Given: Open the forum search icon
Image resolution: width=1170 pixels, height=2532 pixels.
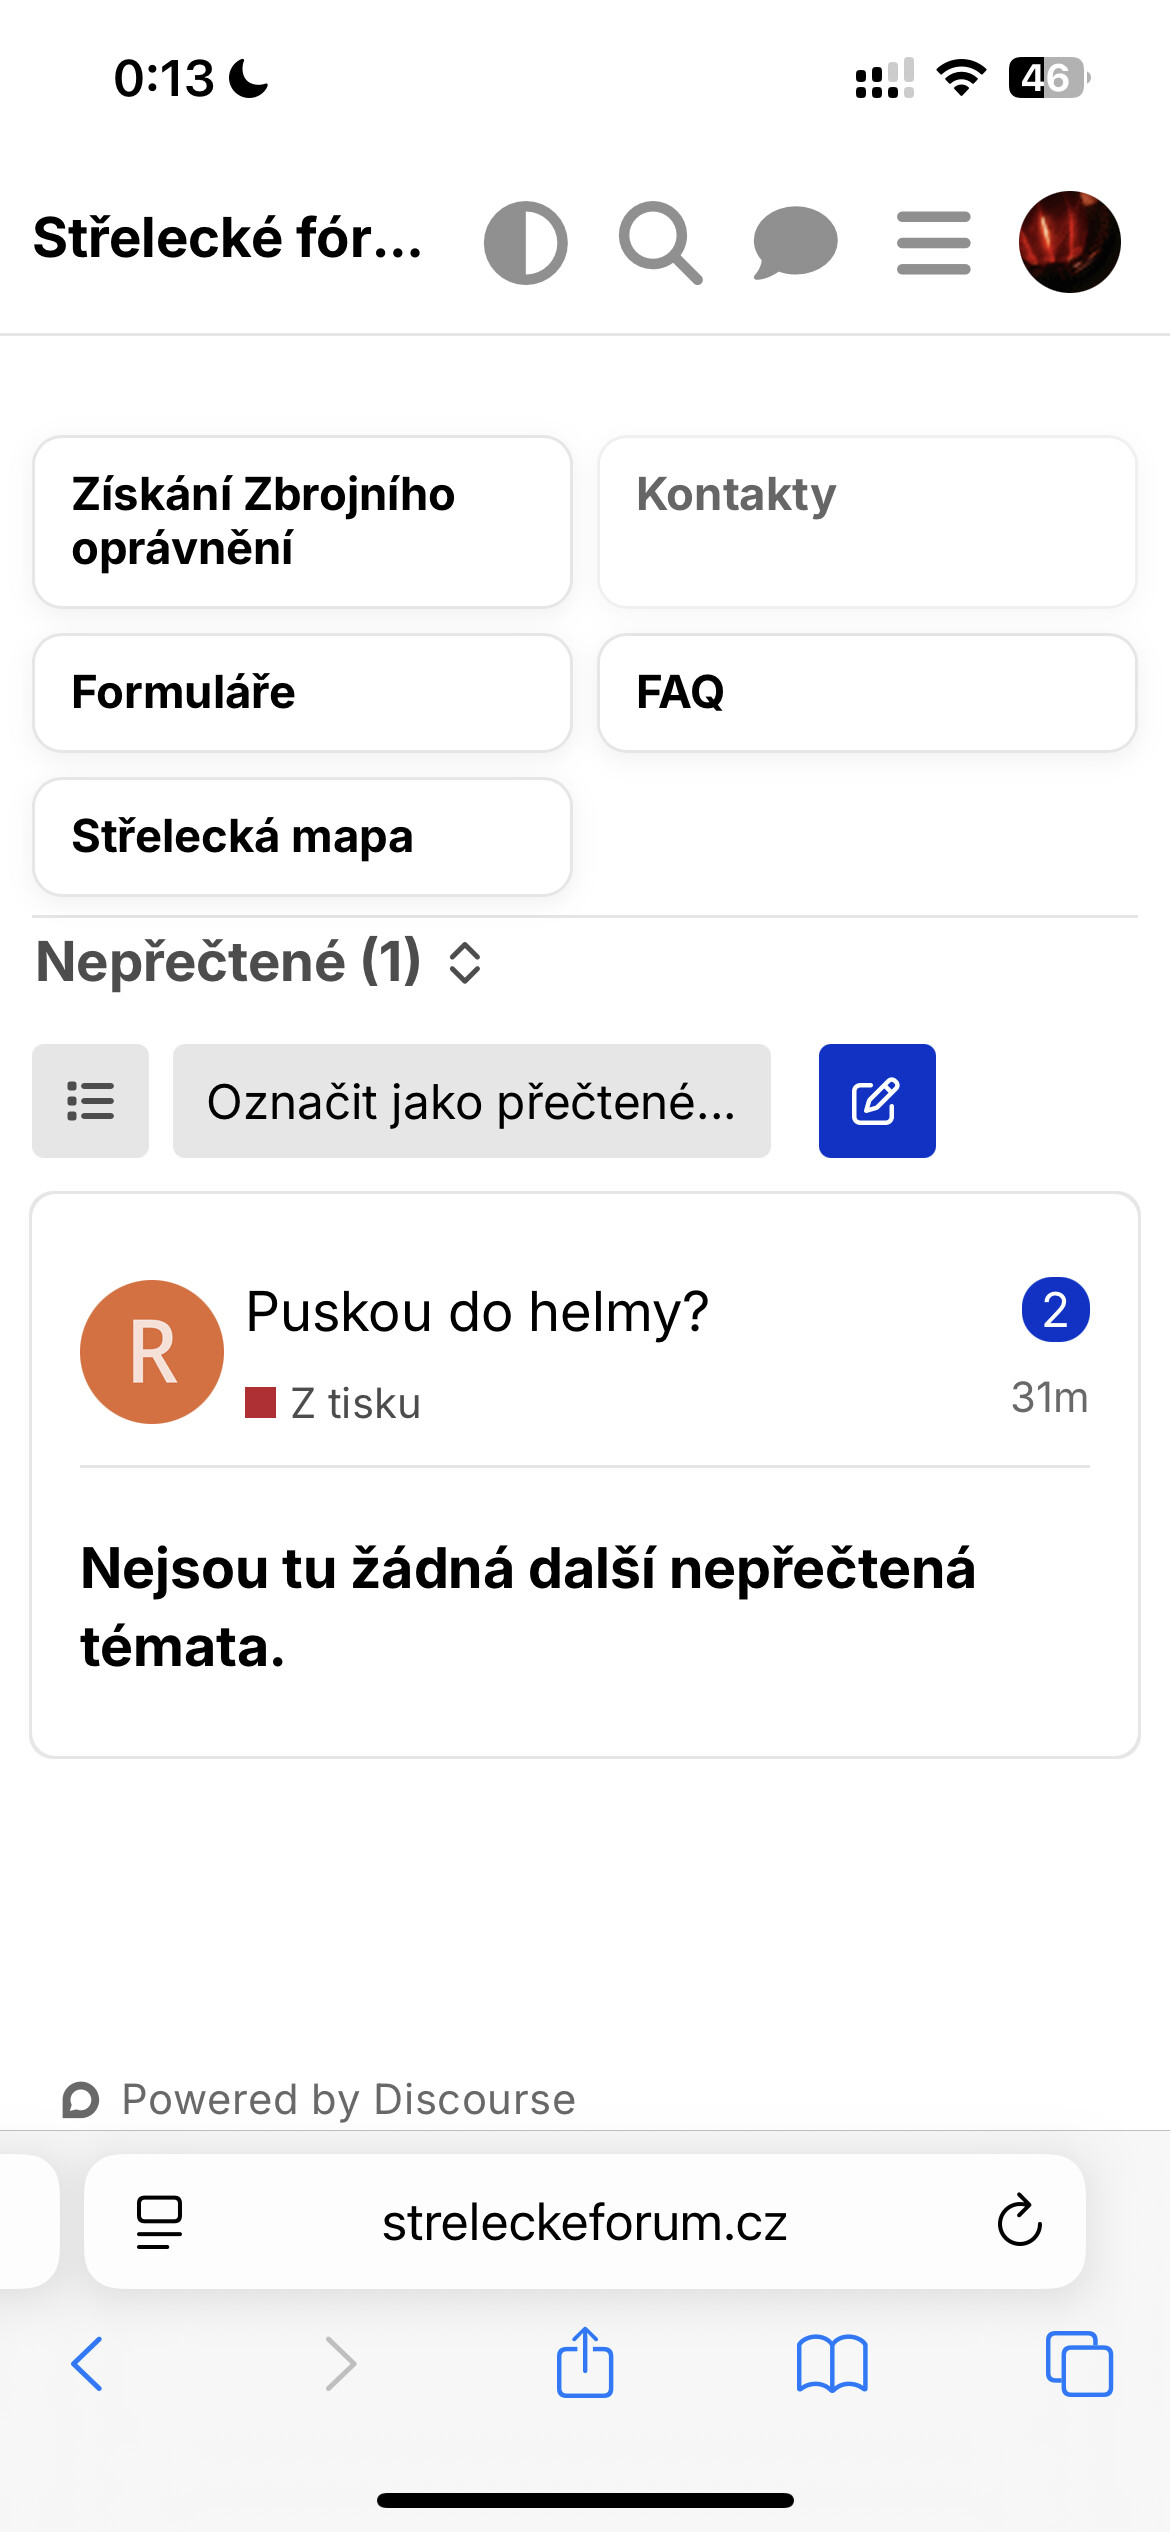Looking at the screenshot, I should coord(660,242).
